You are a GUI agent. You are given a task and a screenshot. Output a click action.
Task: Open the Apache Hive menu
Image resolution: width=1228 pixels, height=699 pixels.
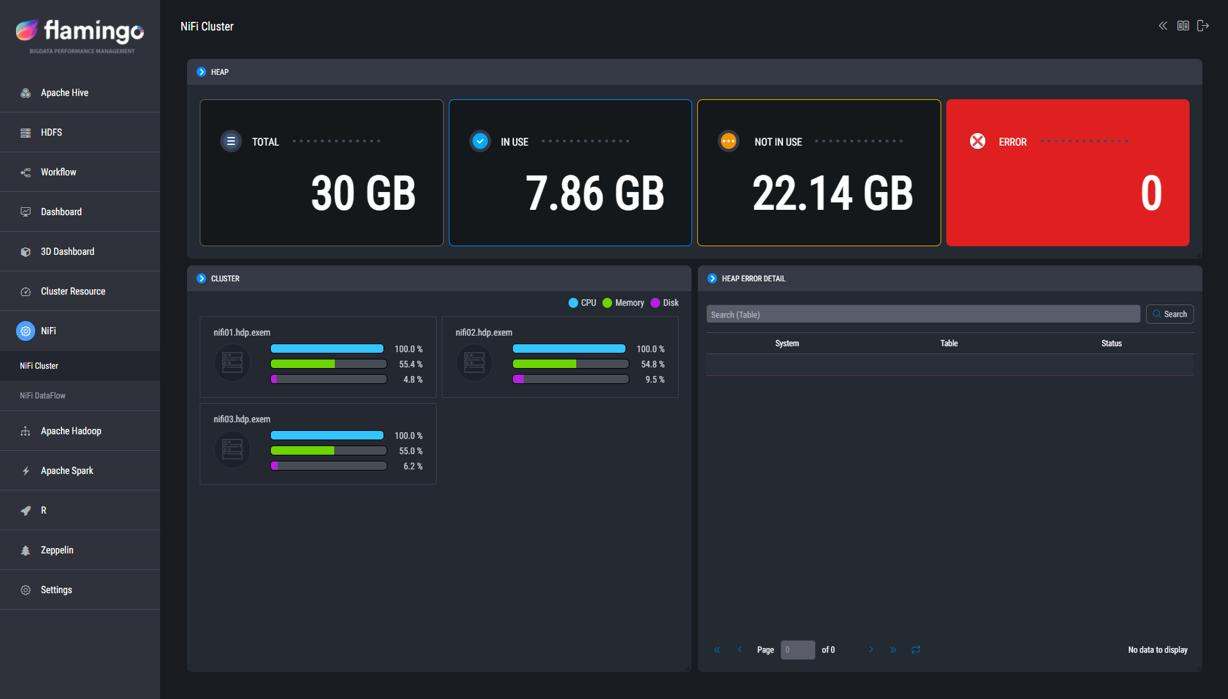click(80, 93)
